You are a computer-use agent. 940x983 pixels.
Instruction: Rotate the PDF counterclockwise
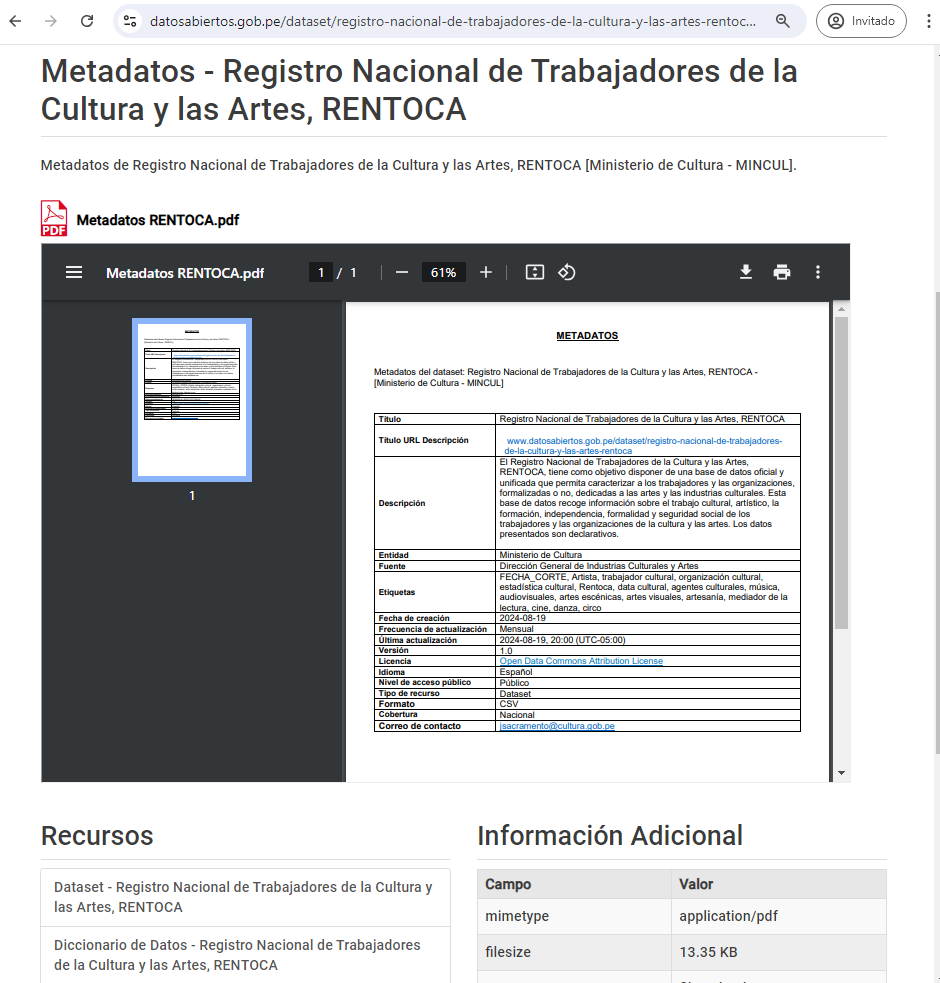pyautogui.click(x=567, y=272)
